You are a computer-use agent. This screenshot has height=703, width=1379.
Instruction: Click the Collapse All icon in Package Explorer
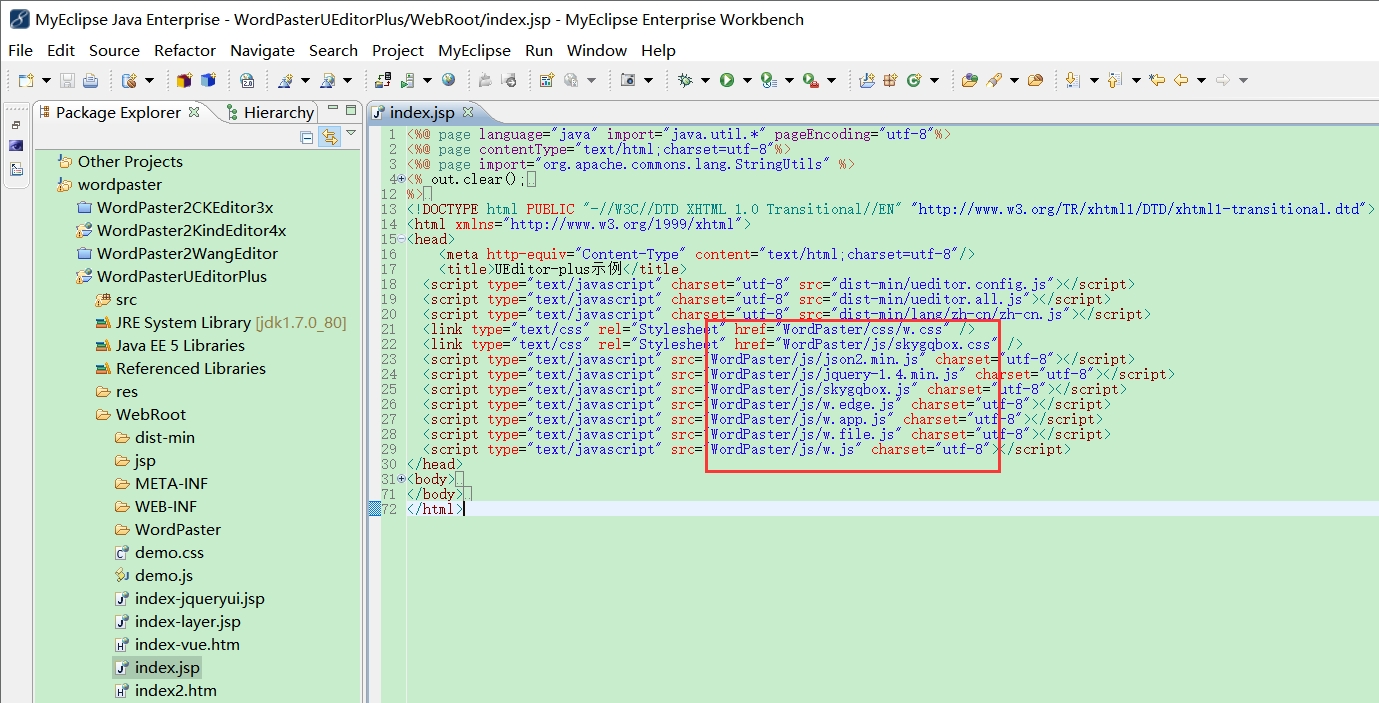307,137
